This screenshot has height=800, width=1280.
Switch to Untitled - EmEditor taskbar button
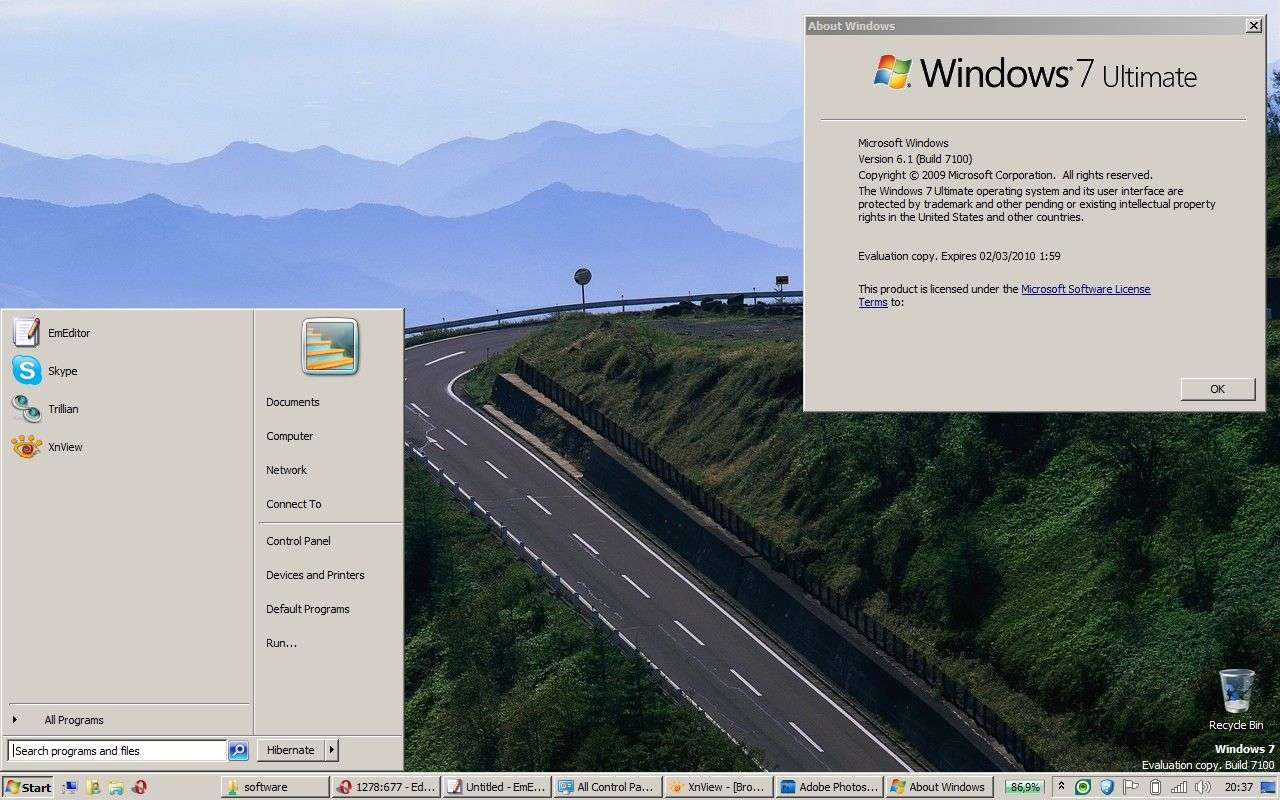pyautogui.click(x=496, y=787)
